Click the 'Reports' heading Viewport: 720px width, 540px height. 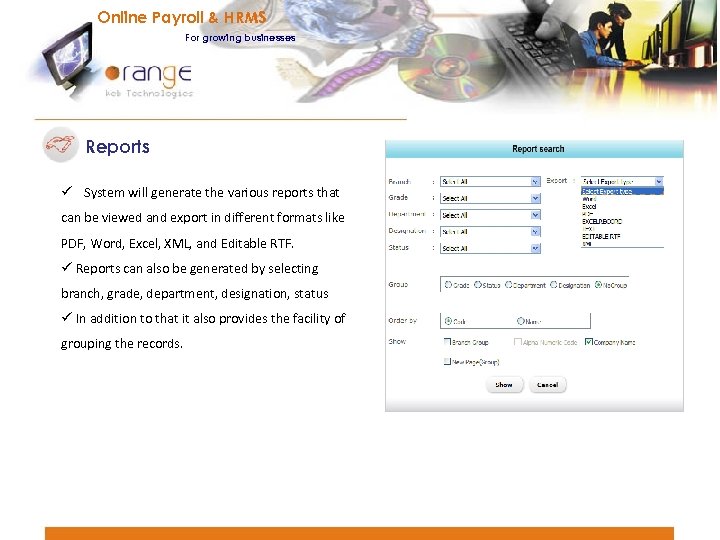[118, 146]
